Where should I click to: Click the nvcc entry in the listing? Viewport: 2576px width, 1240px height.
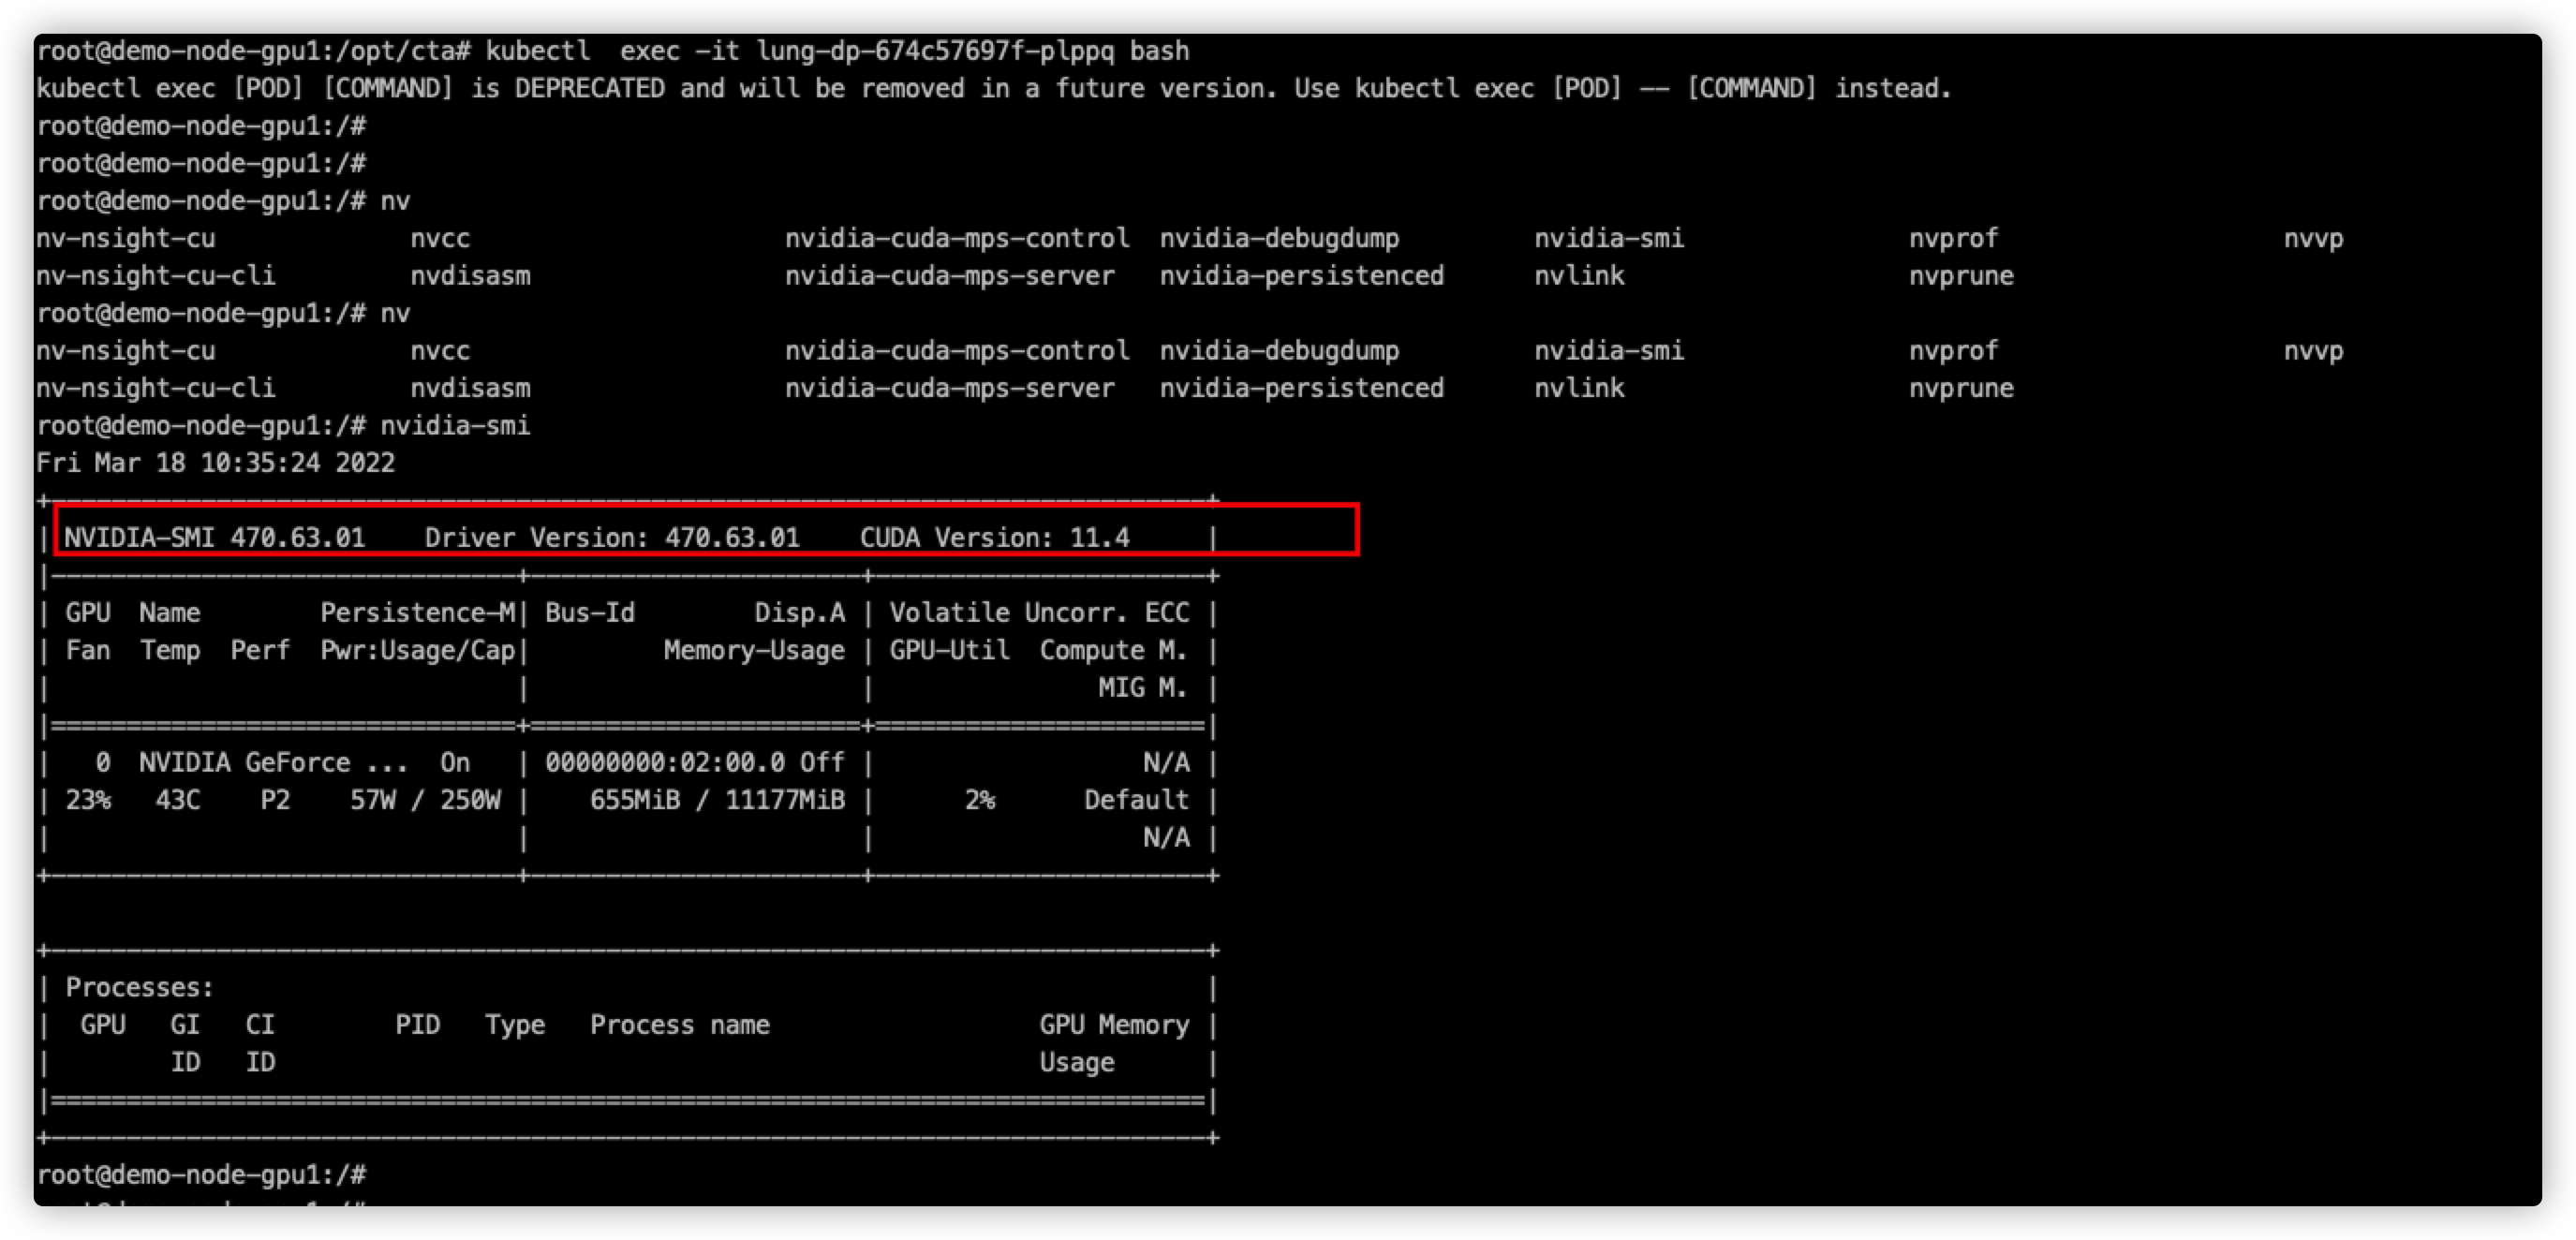pos(440,238)
